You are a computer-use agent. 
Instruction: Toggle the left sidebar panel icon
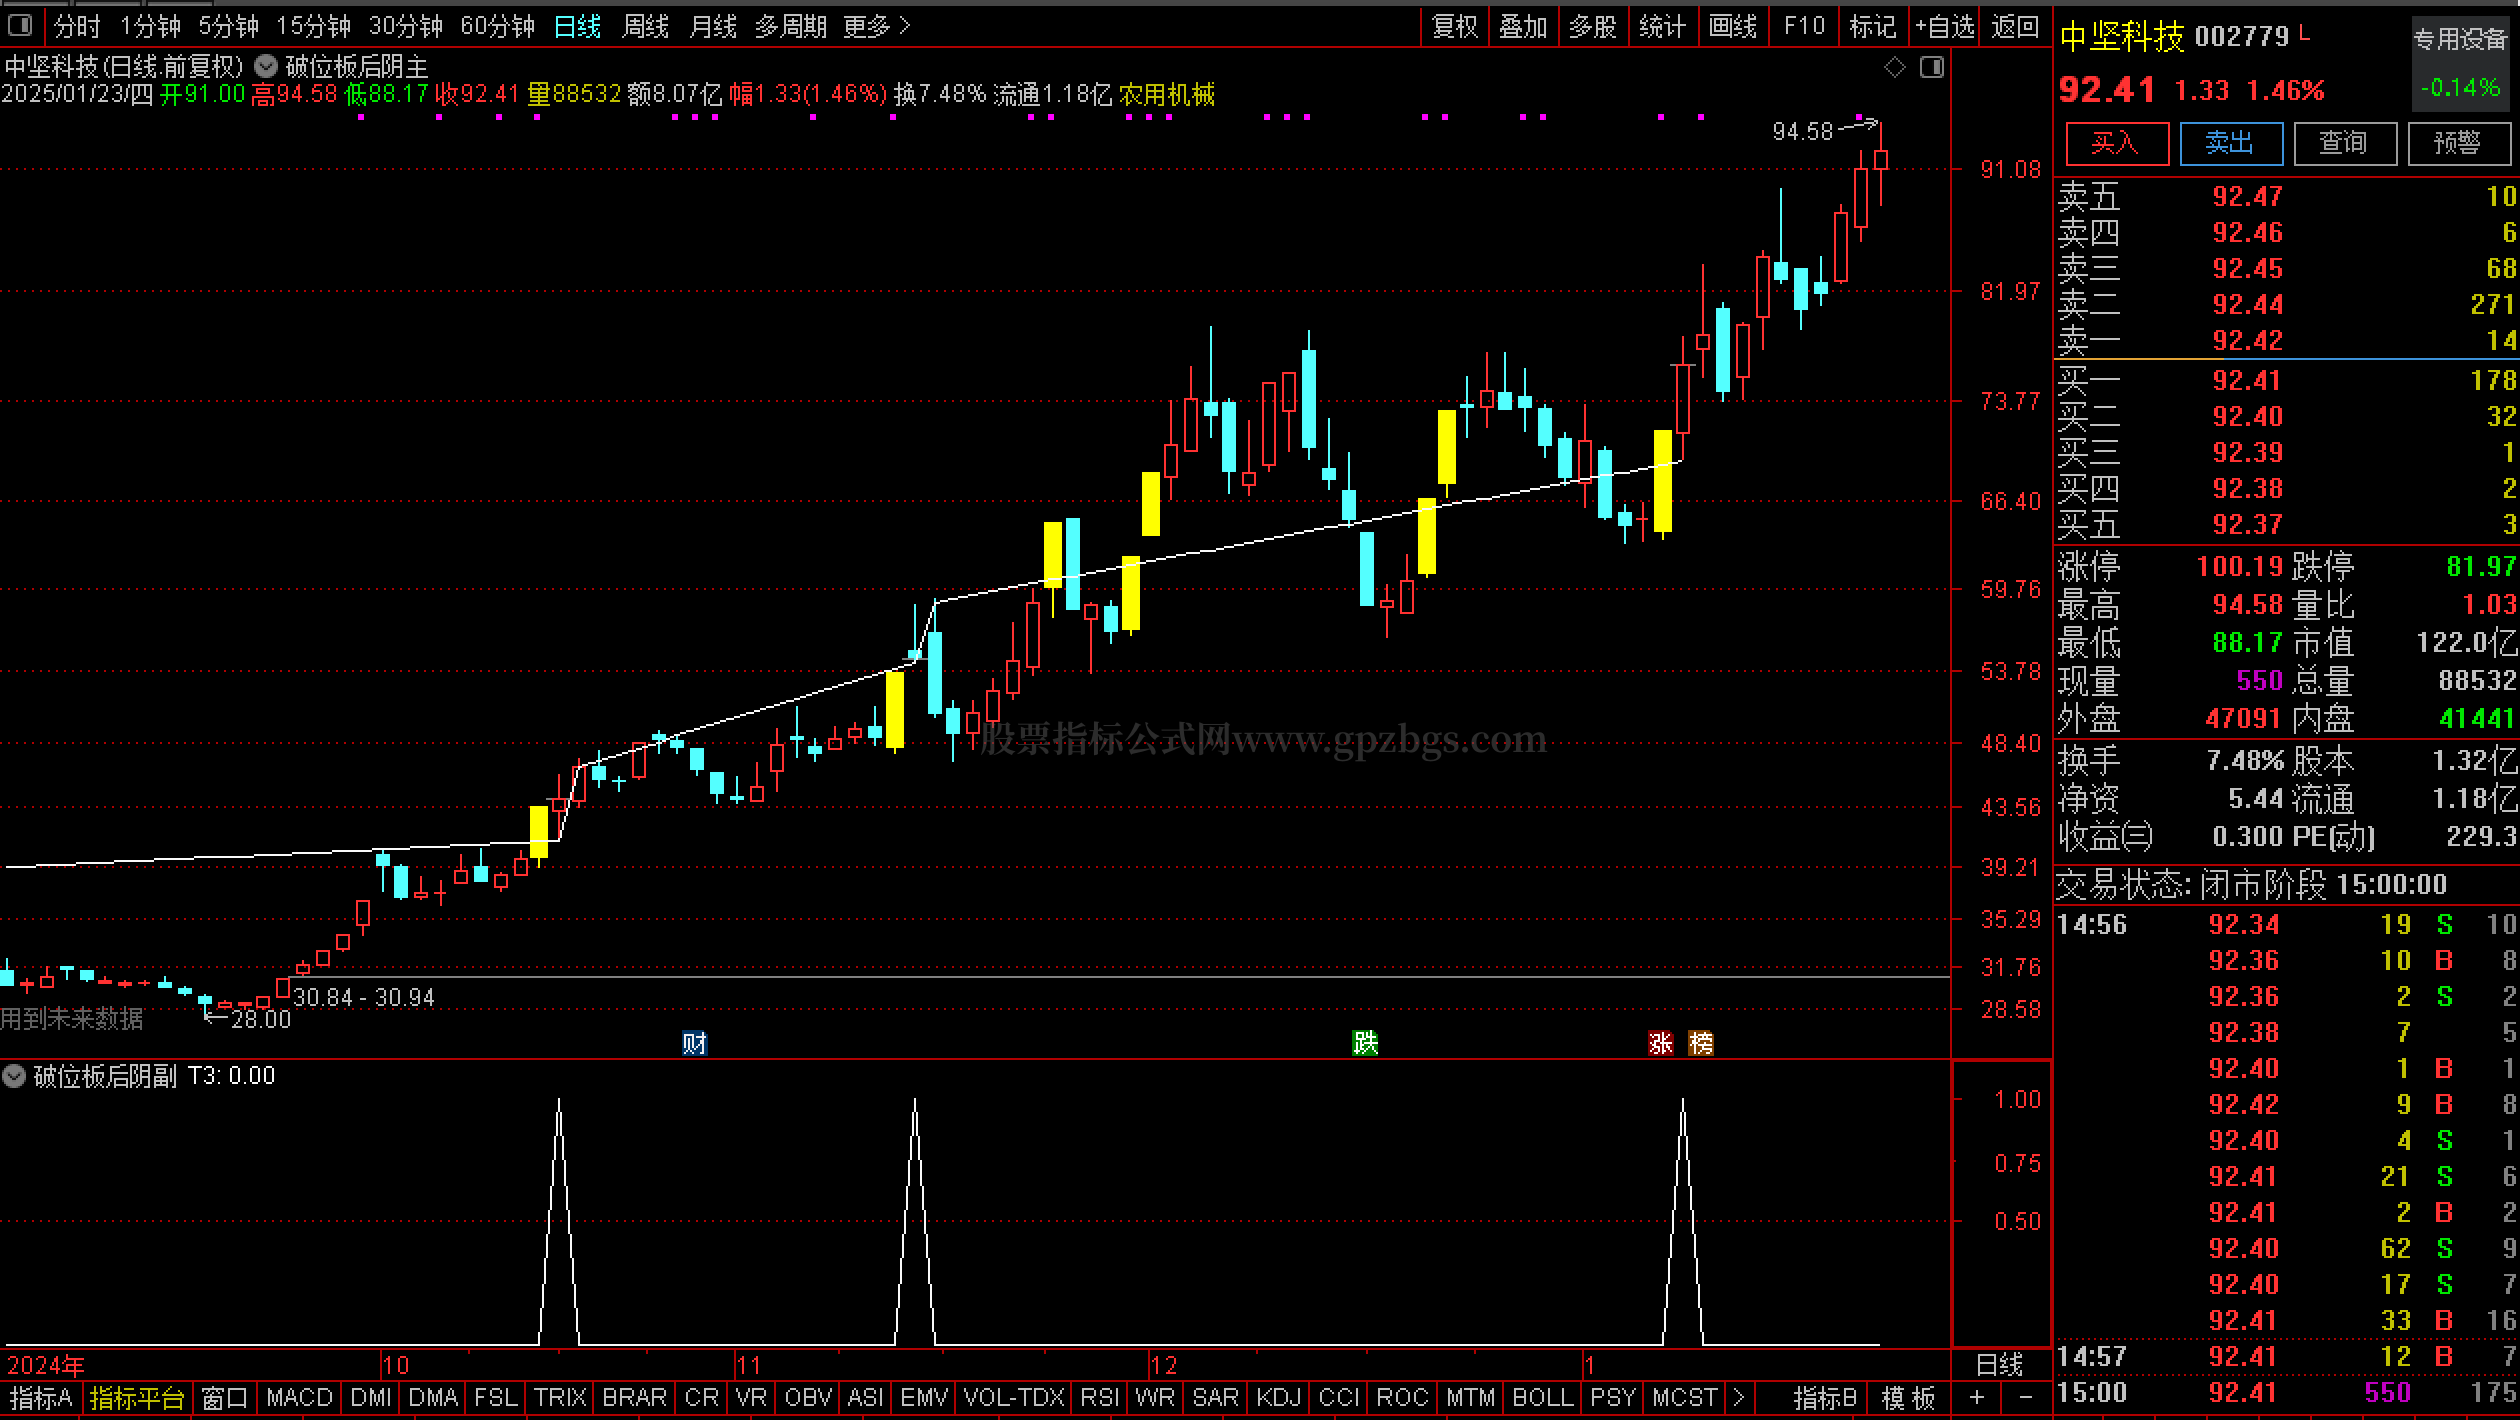[19, 25]
